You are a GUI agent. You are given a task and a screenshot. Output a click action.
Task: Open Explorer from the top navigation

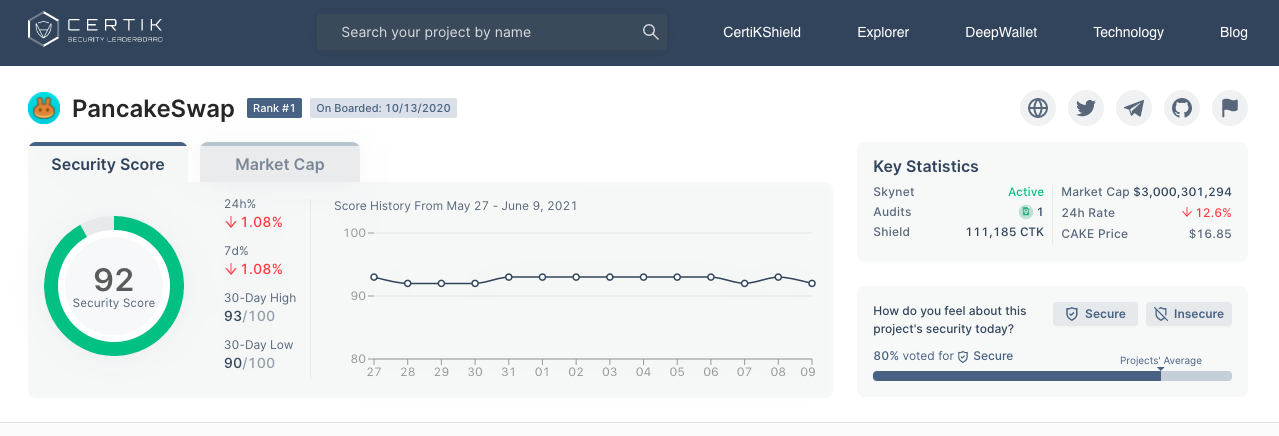click(883, 32)
